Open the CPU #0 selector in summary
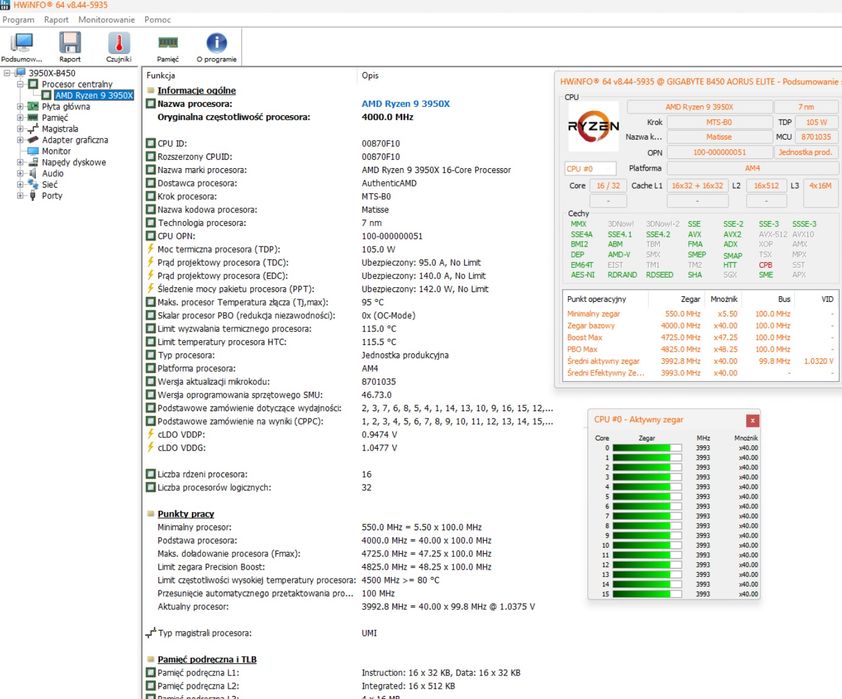Viewport: 842px width, 699px height. 590,169
